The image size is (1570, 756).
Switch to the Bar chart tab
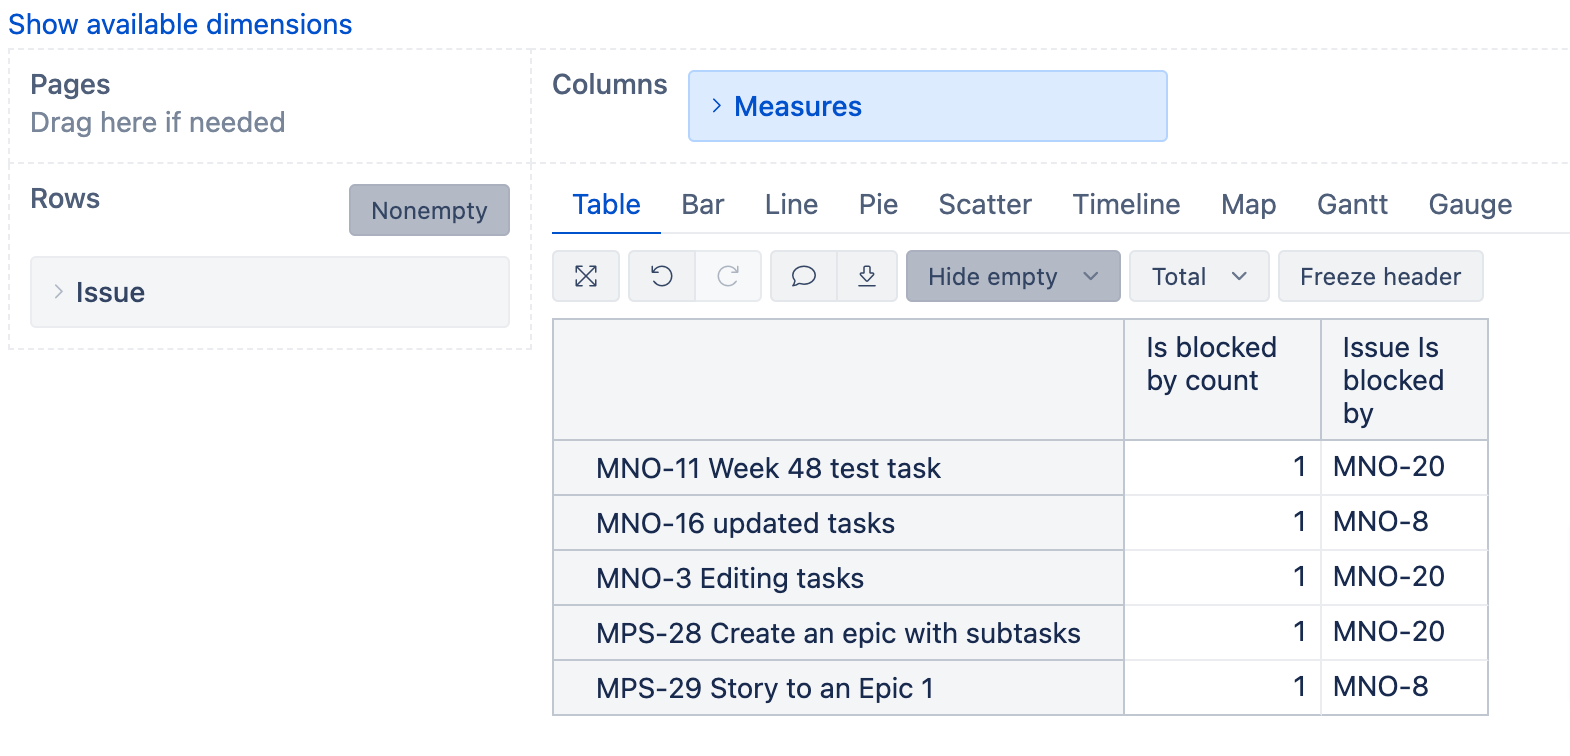[x=702, y=204]
